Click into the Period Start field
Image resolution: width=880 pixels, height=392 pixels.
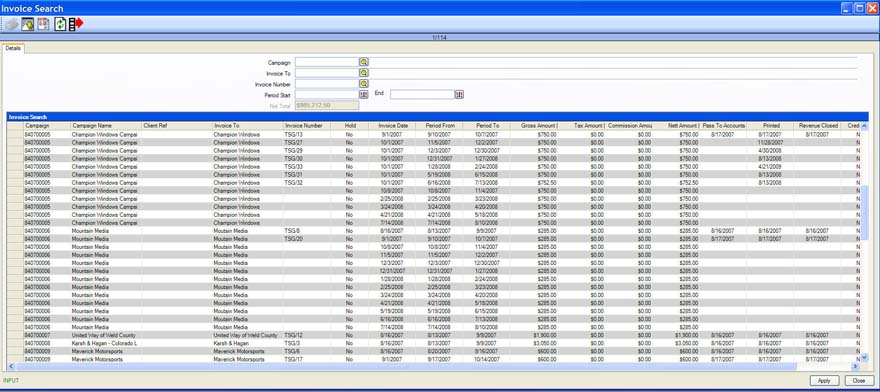327,94
